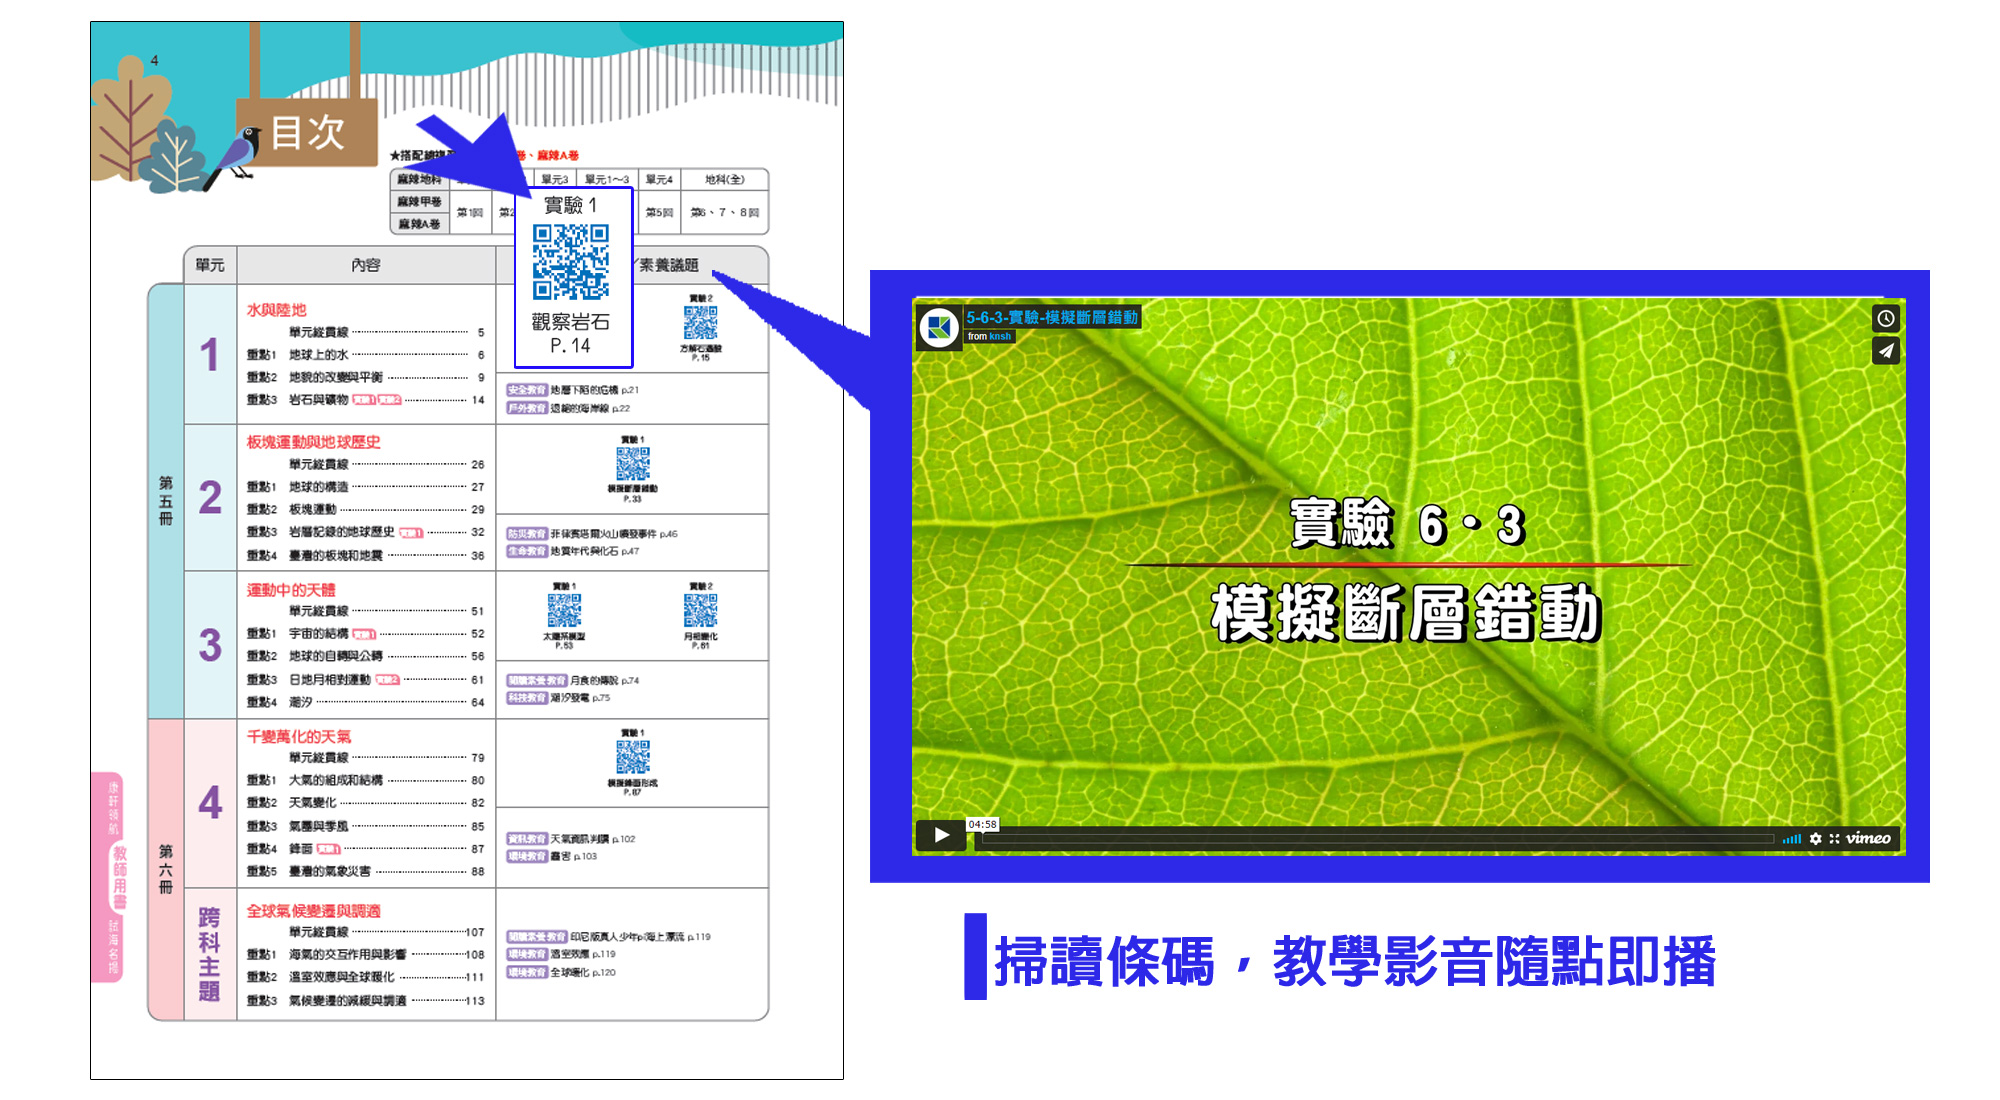
Task: Click the 潮汐 row on page 64
Action: (x=366, y=702)
